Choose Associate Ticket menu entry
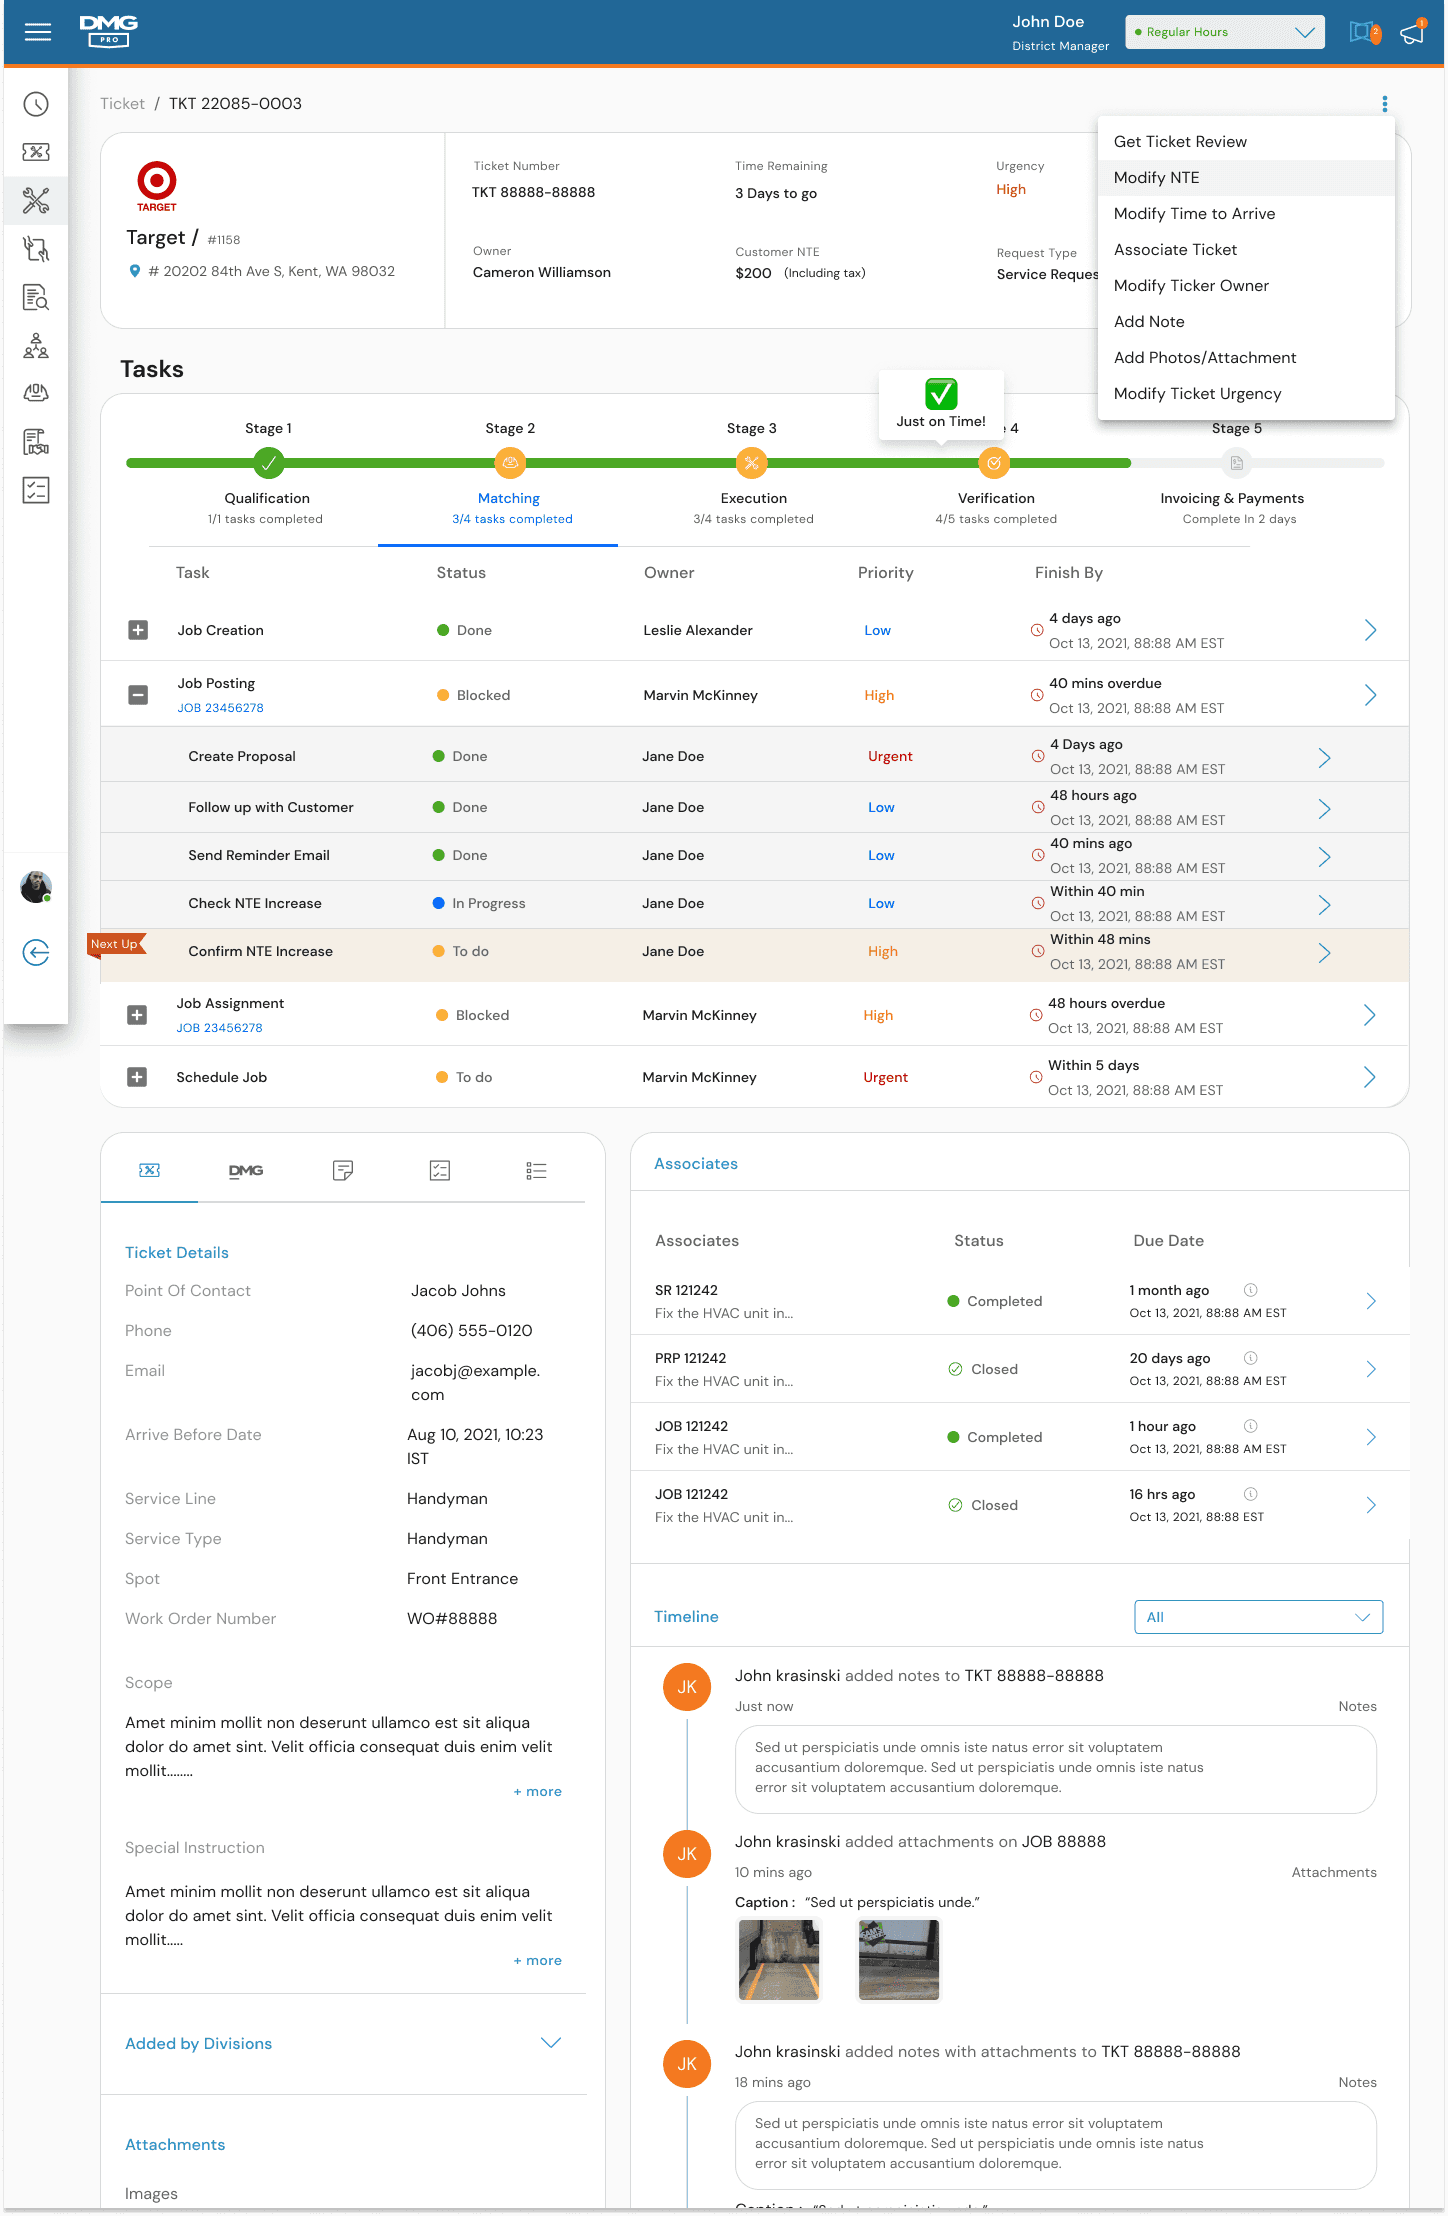This screenshot has height=2216, width=1448. (x=1246, y=249)
